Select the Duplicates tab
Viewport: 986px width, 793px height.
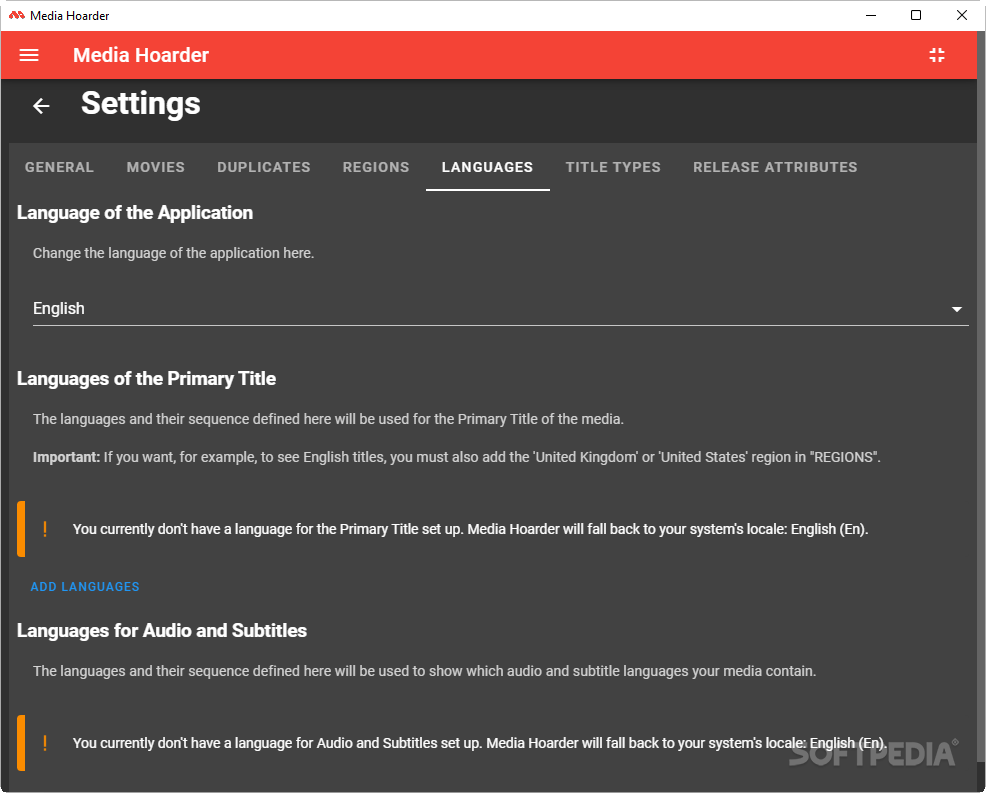click(x=263, y=167)
